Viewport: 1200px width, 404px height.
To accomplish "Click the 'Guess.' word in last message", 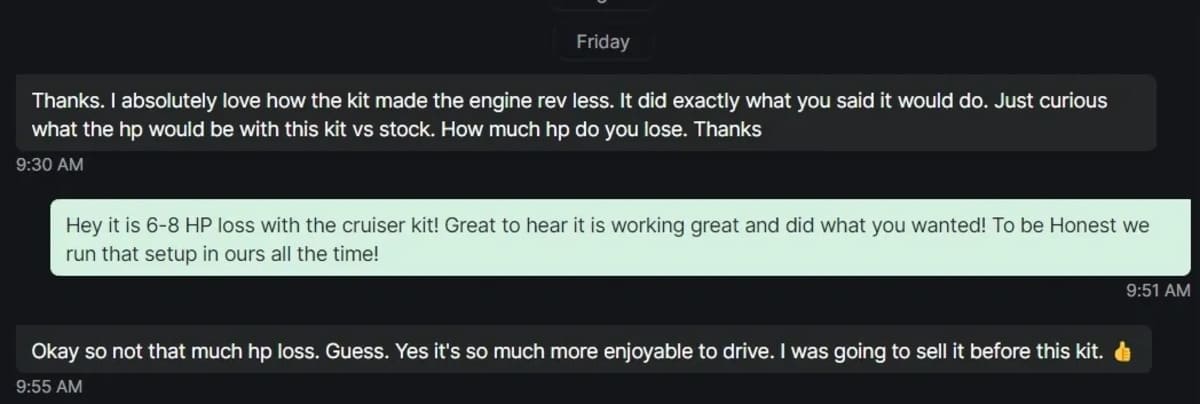I will pyautogui.click(x=357, y=352).
